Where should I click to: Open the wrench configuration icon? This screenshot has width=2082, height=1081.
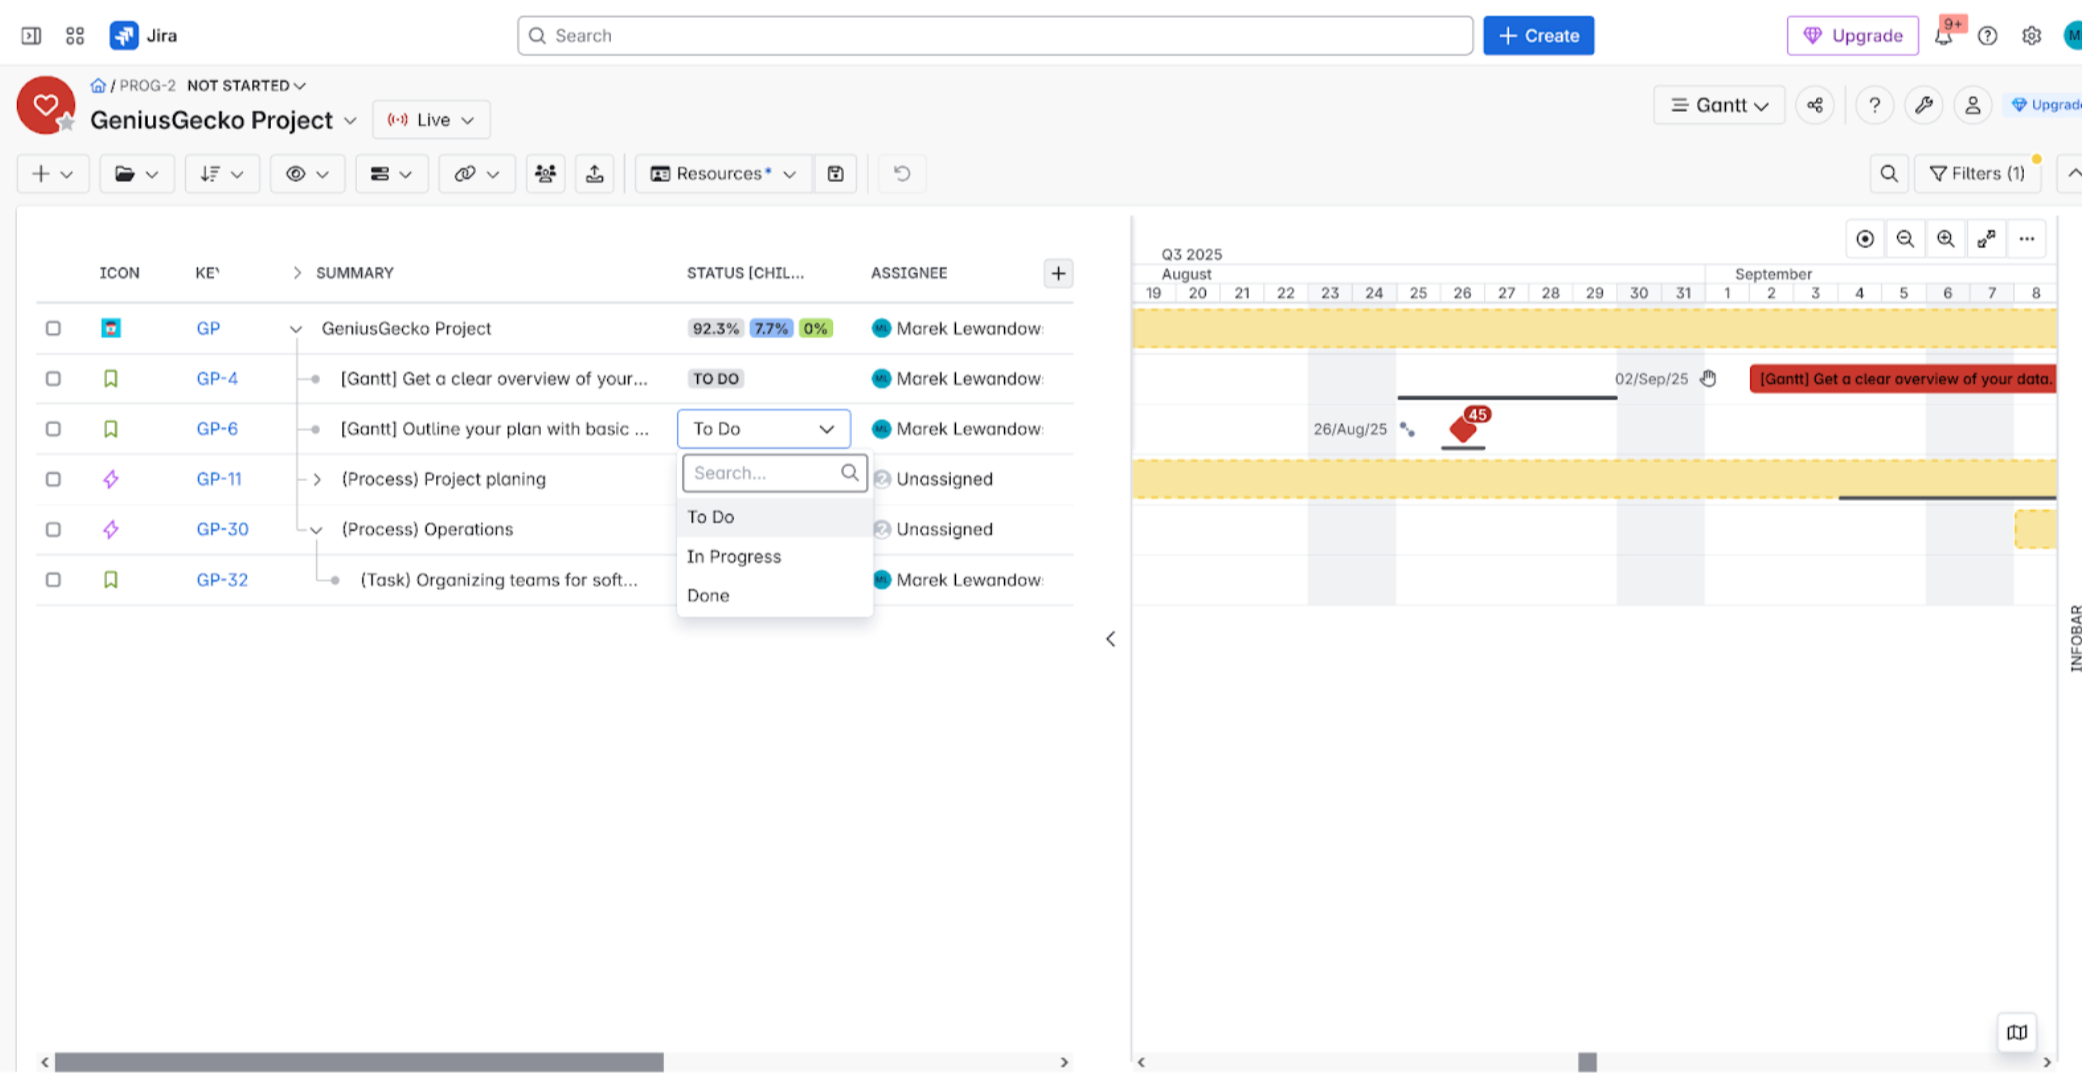1924,105
